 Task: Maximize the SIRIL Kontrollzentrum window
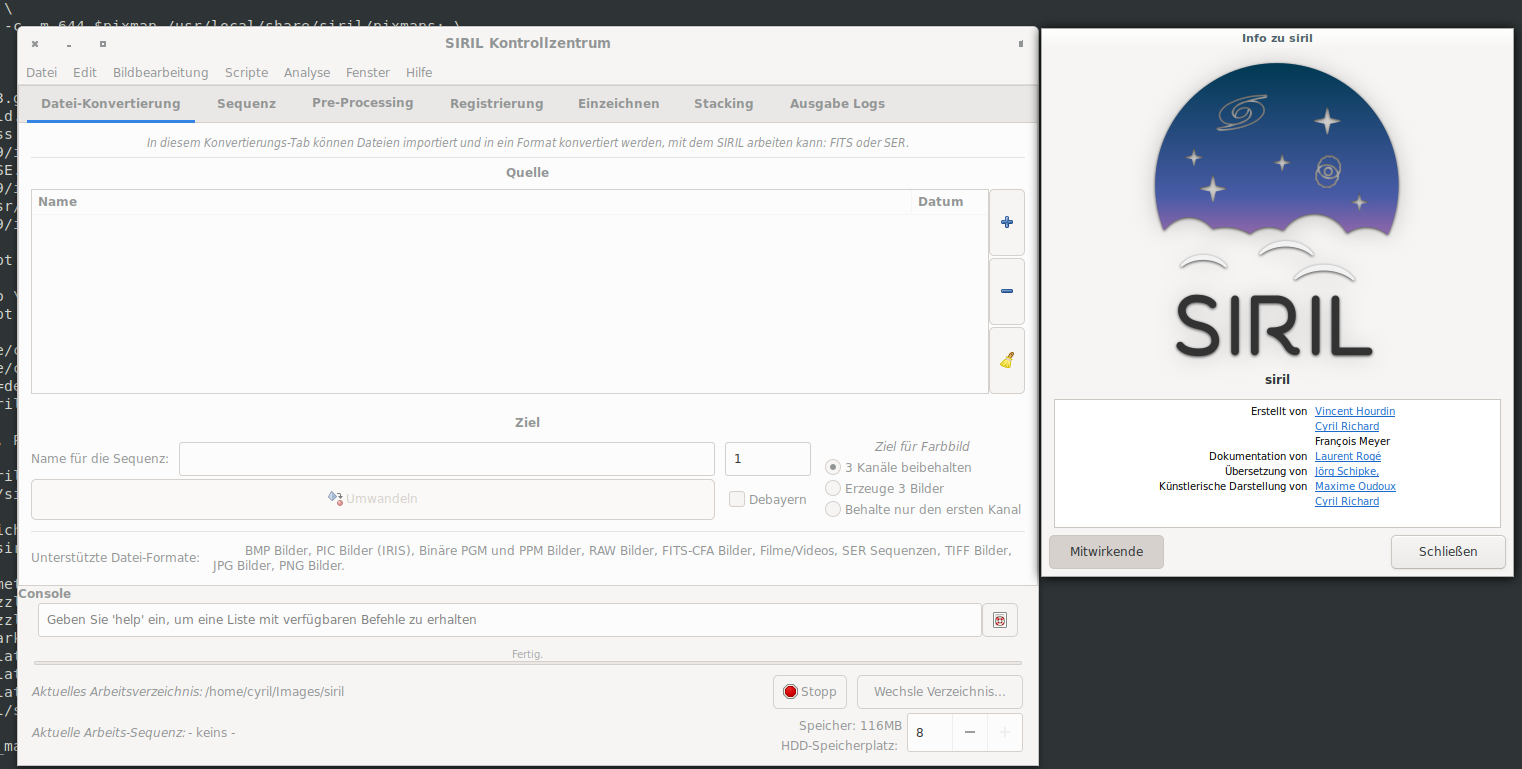tap(103, 44)
